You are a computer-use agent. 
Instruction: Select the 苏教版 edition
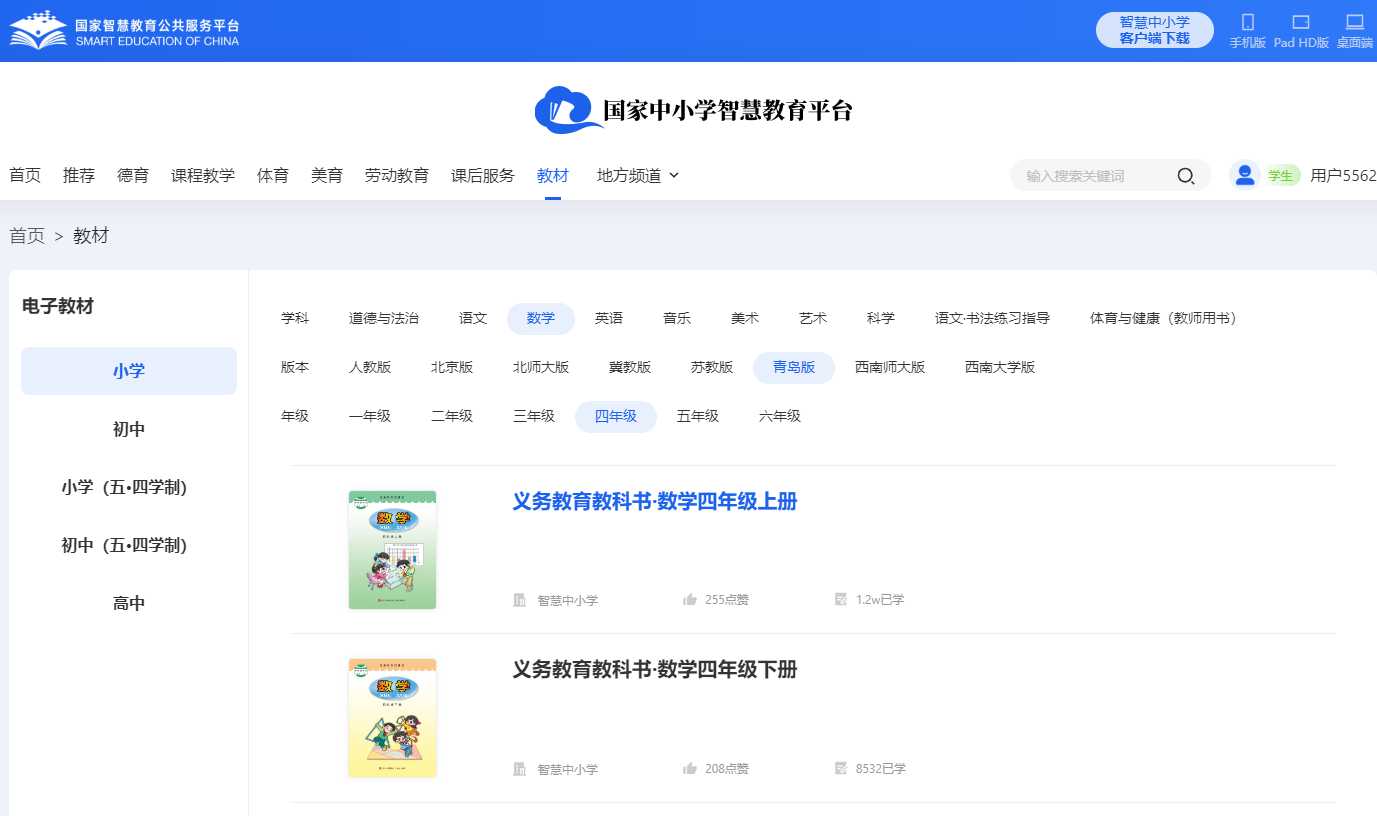[712, 367]
